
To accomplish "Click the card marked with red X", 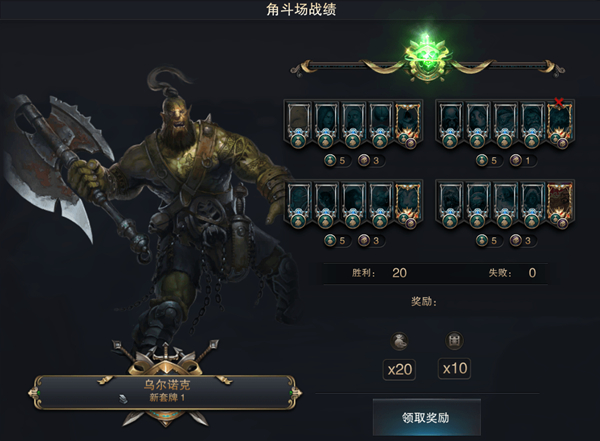I will click(560, 123).
